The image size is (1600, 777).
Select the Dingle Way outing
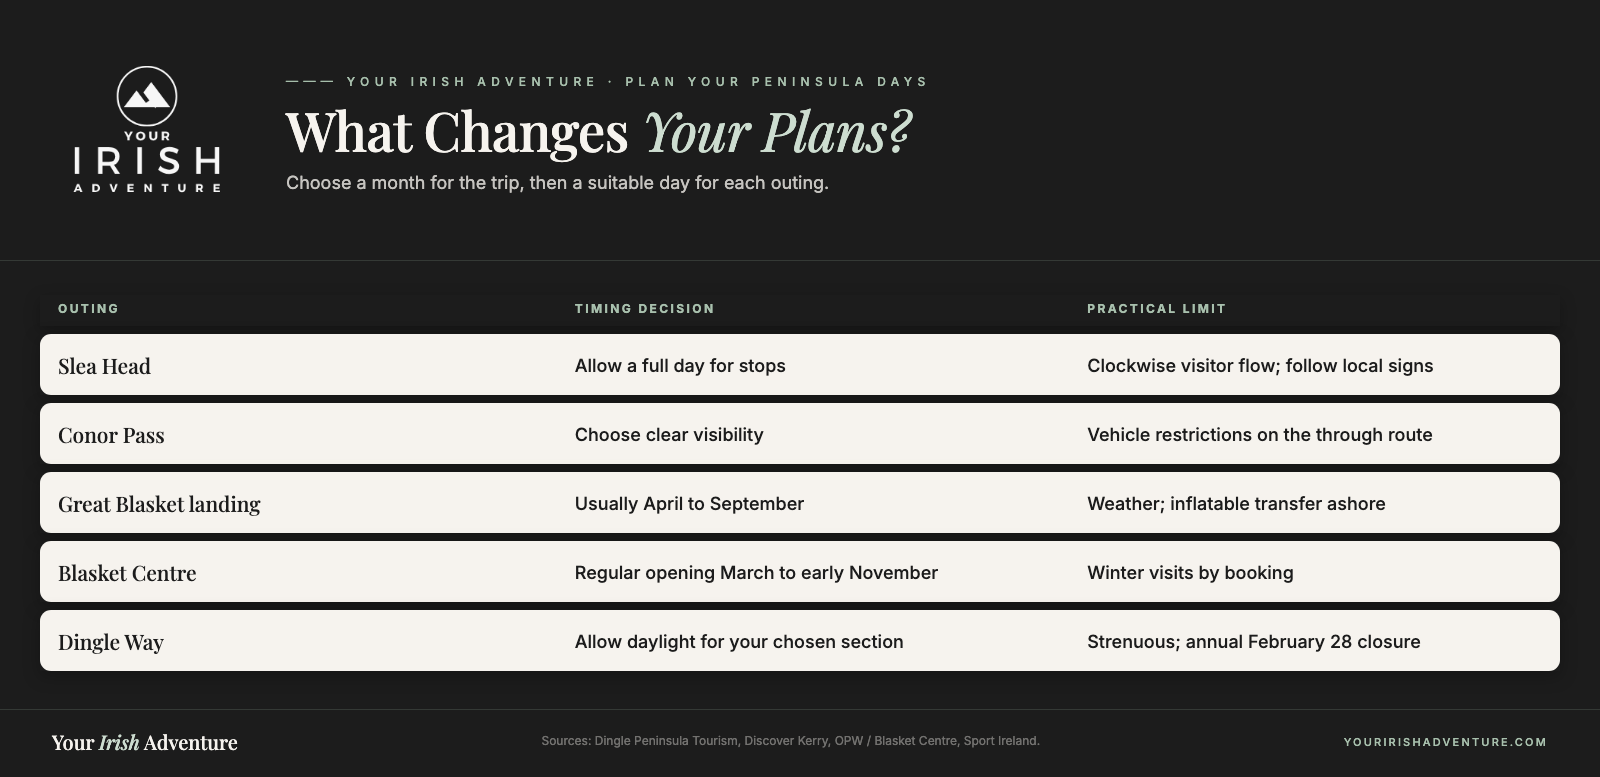[x=111, y=643]
